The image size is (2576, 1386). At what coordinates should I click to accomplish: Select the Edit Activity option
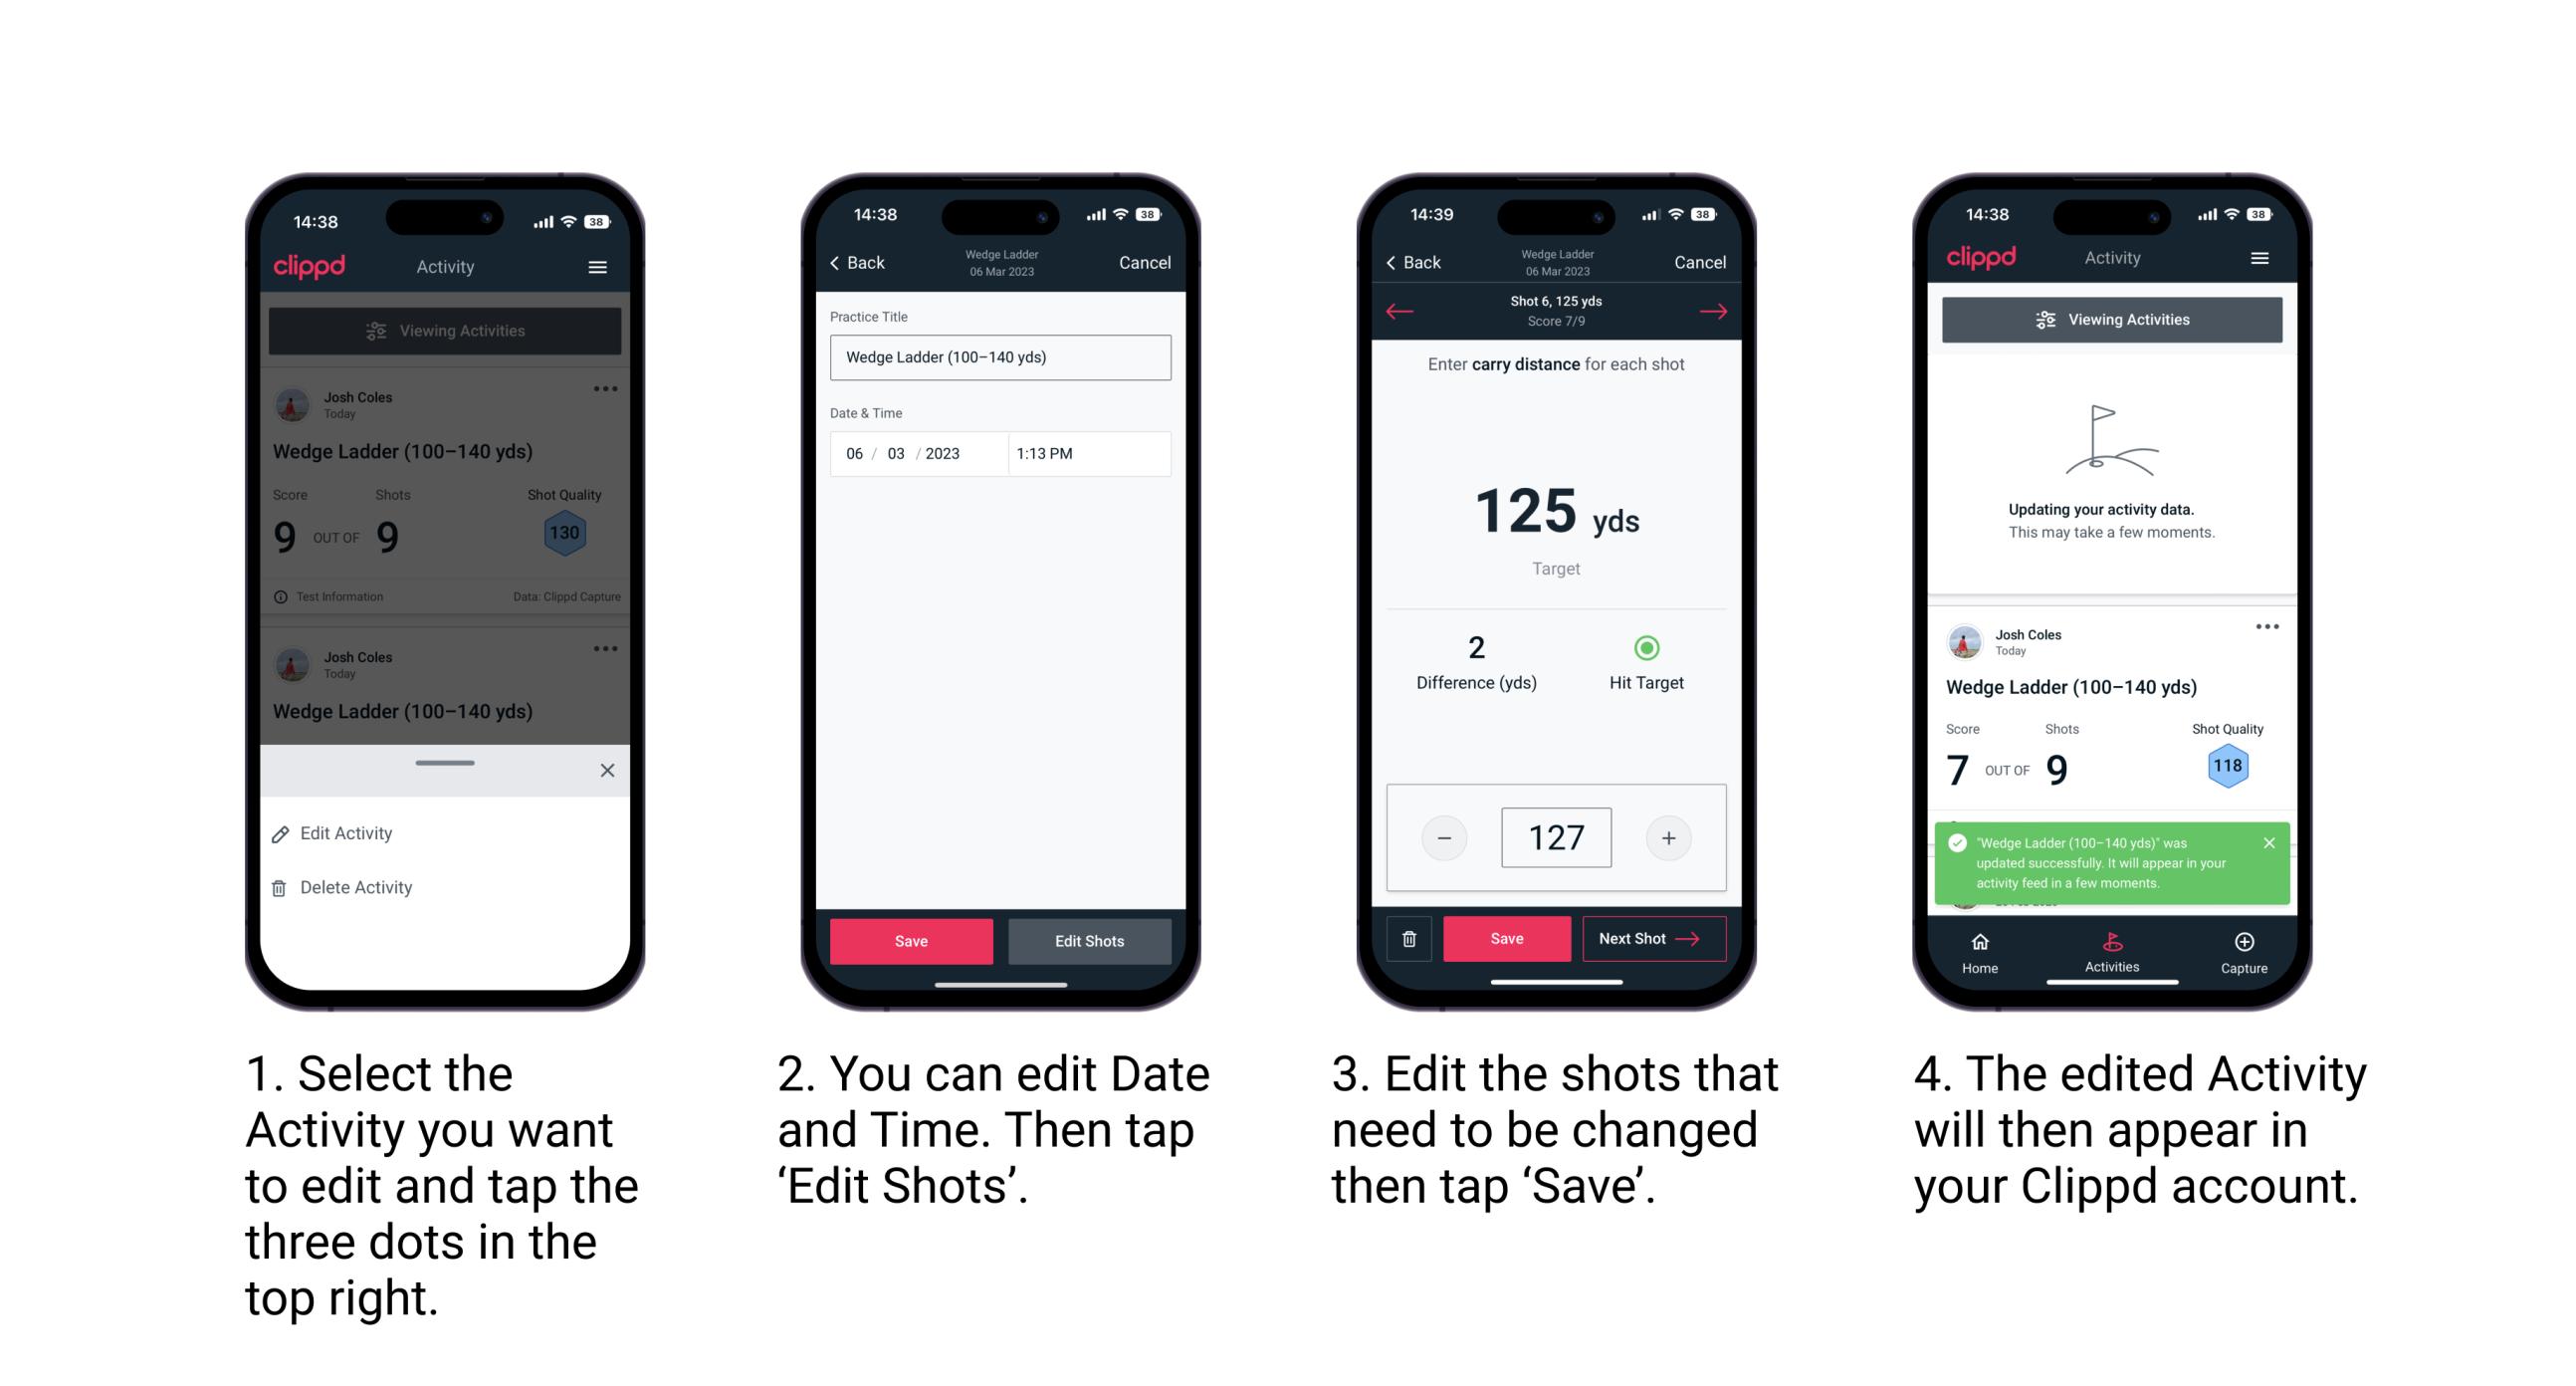pyautogui.click(x=349, y=834)
